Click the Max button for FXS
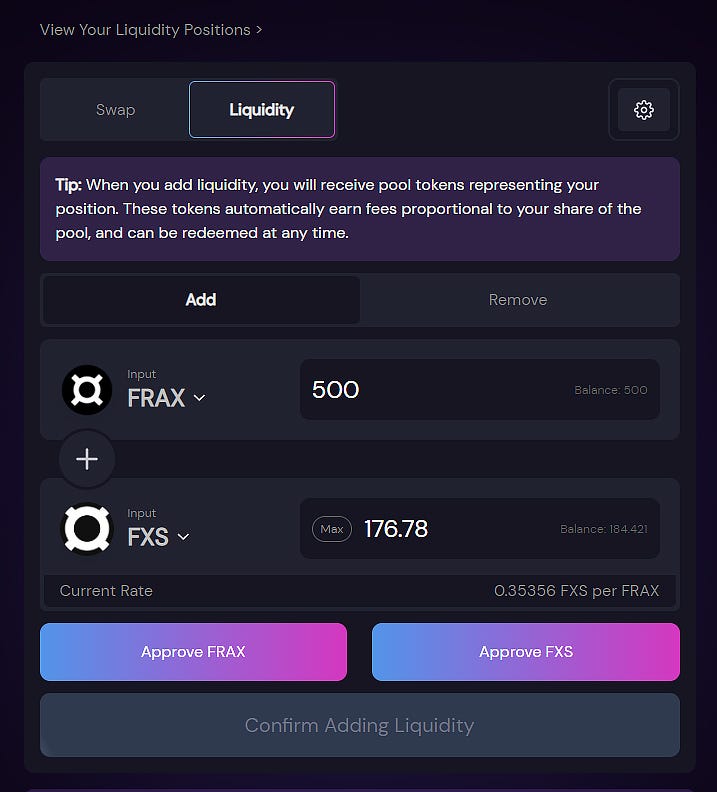This screenshot has width=717, height=792. tap(332, 529)
